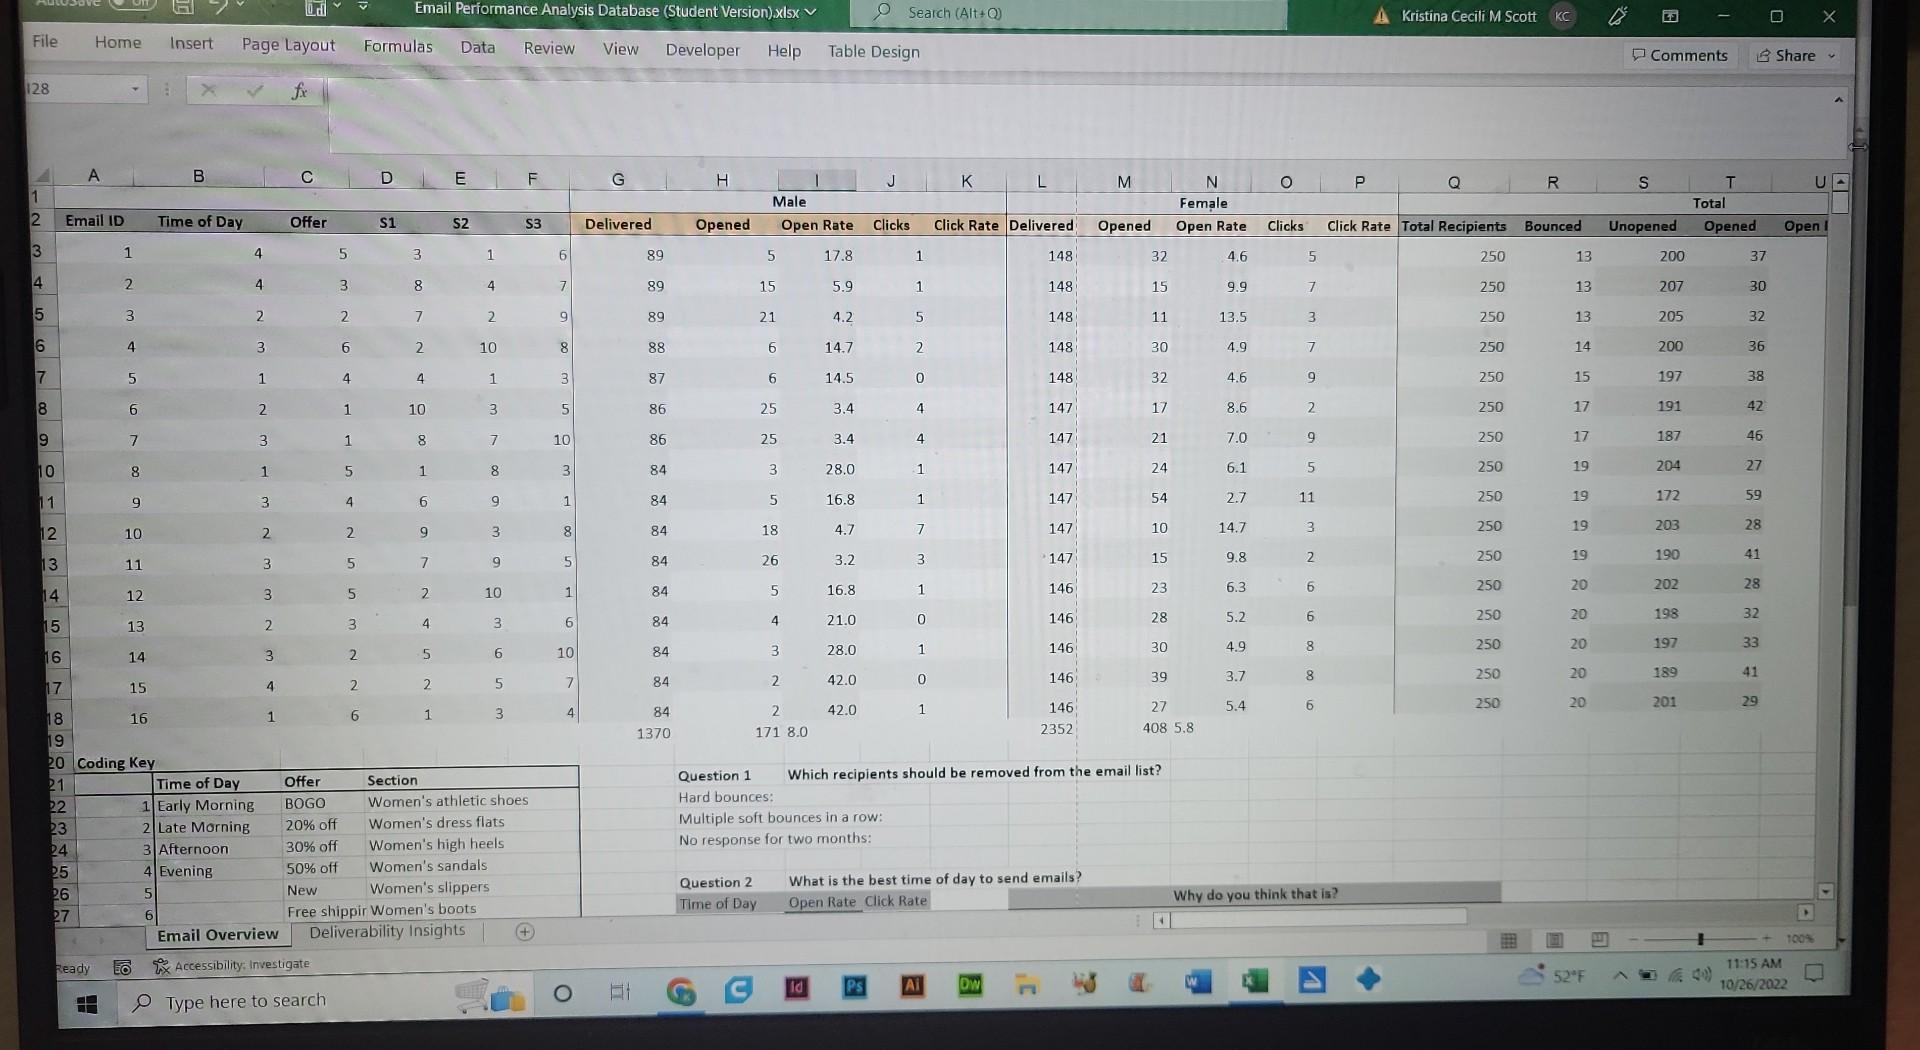Open the Deliverability Insights sheet tab
Screen dimensions: 1920x1050
[387, 931]
